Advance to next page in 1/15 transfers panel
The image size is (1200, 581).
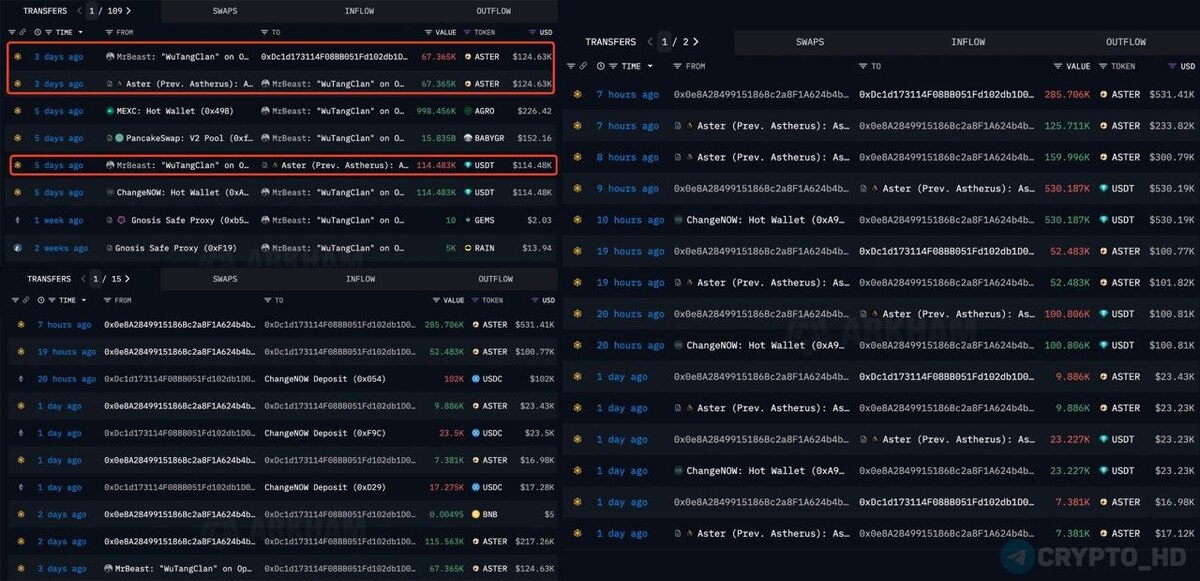coord(128,279)
